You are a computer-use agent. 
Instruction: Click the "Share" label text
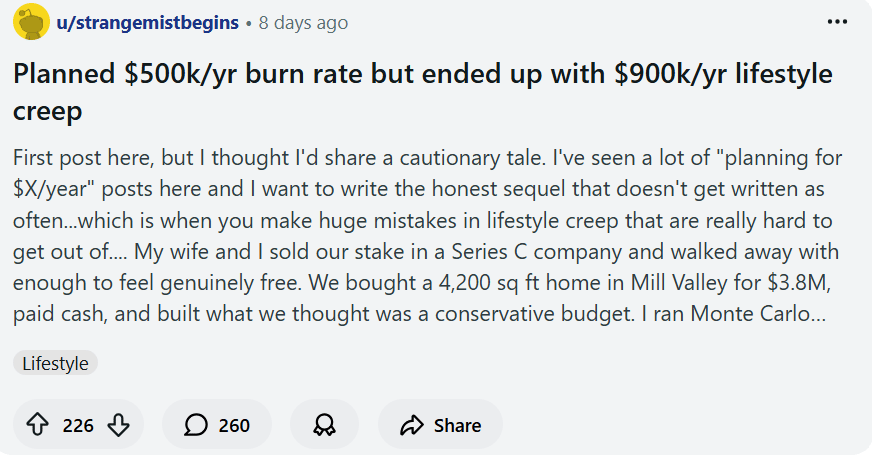[457, 425]
